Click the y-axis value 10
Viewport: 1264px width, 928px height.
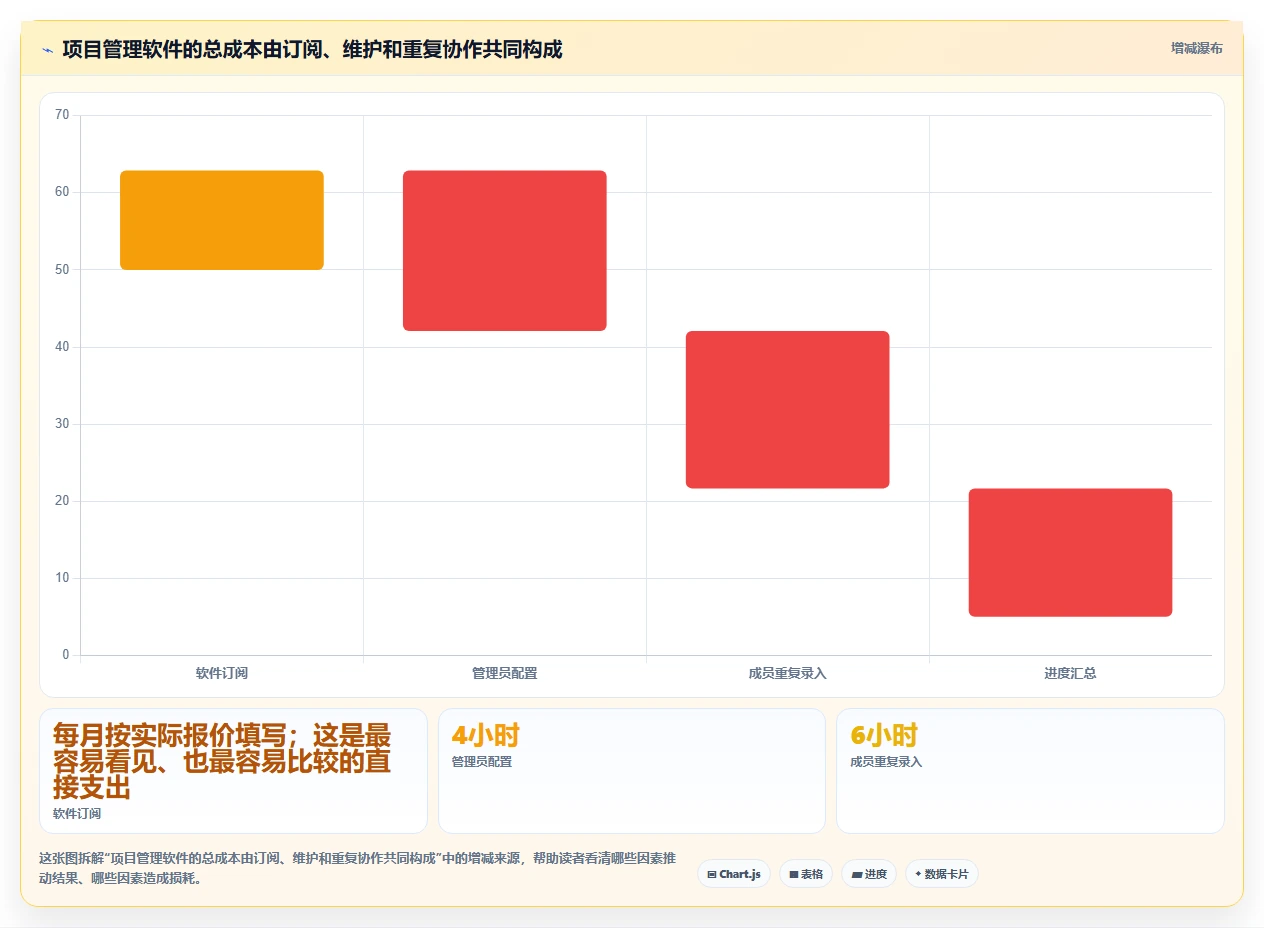pos(62,578)
